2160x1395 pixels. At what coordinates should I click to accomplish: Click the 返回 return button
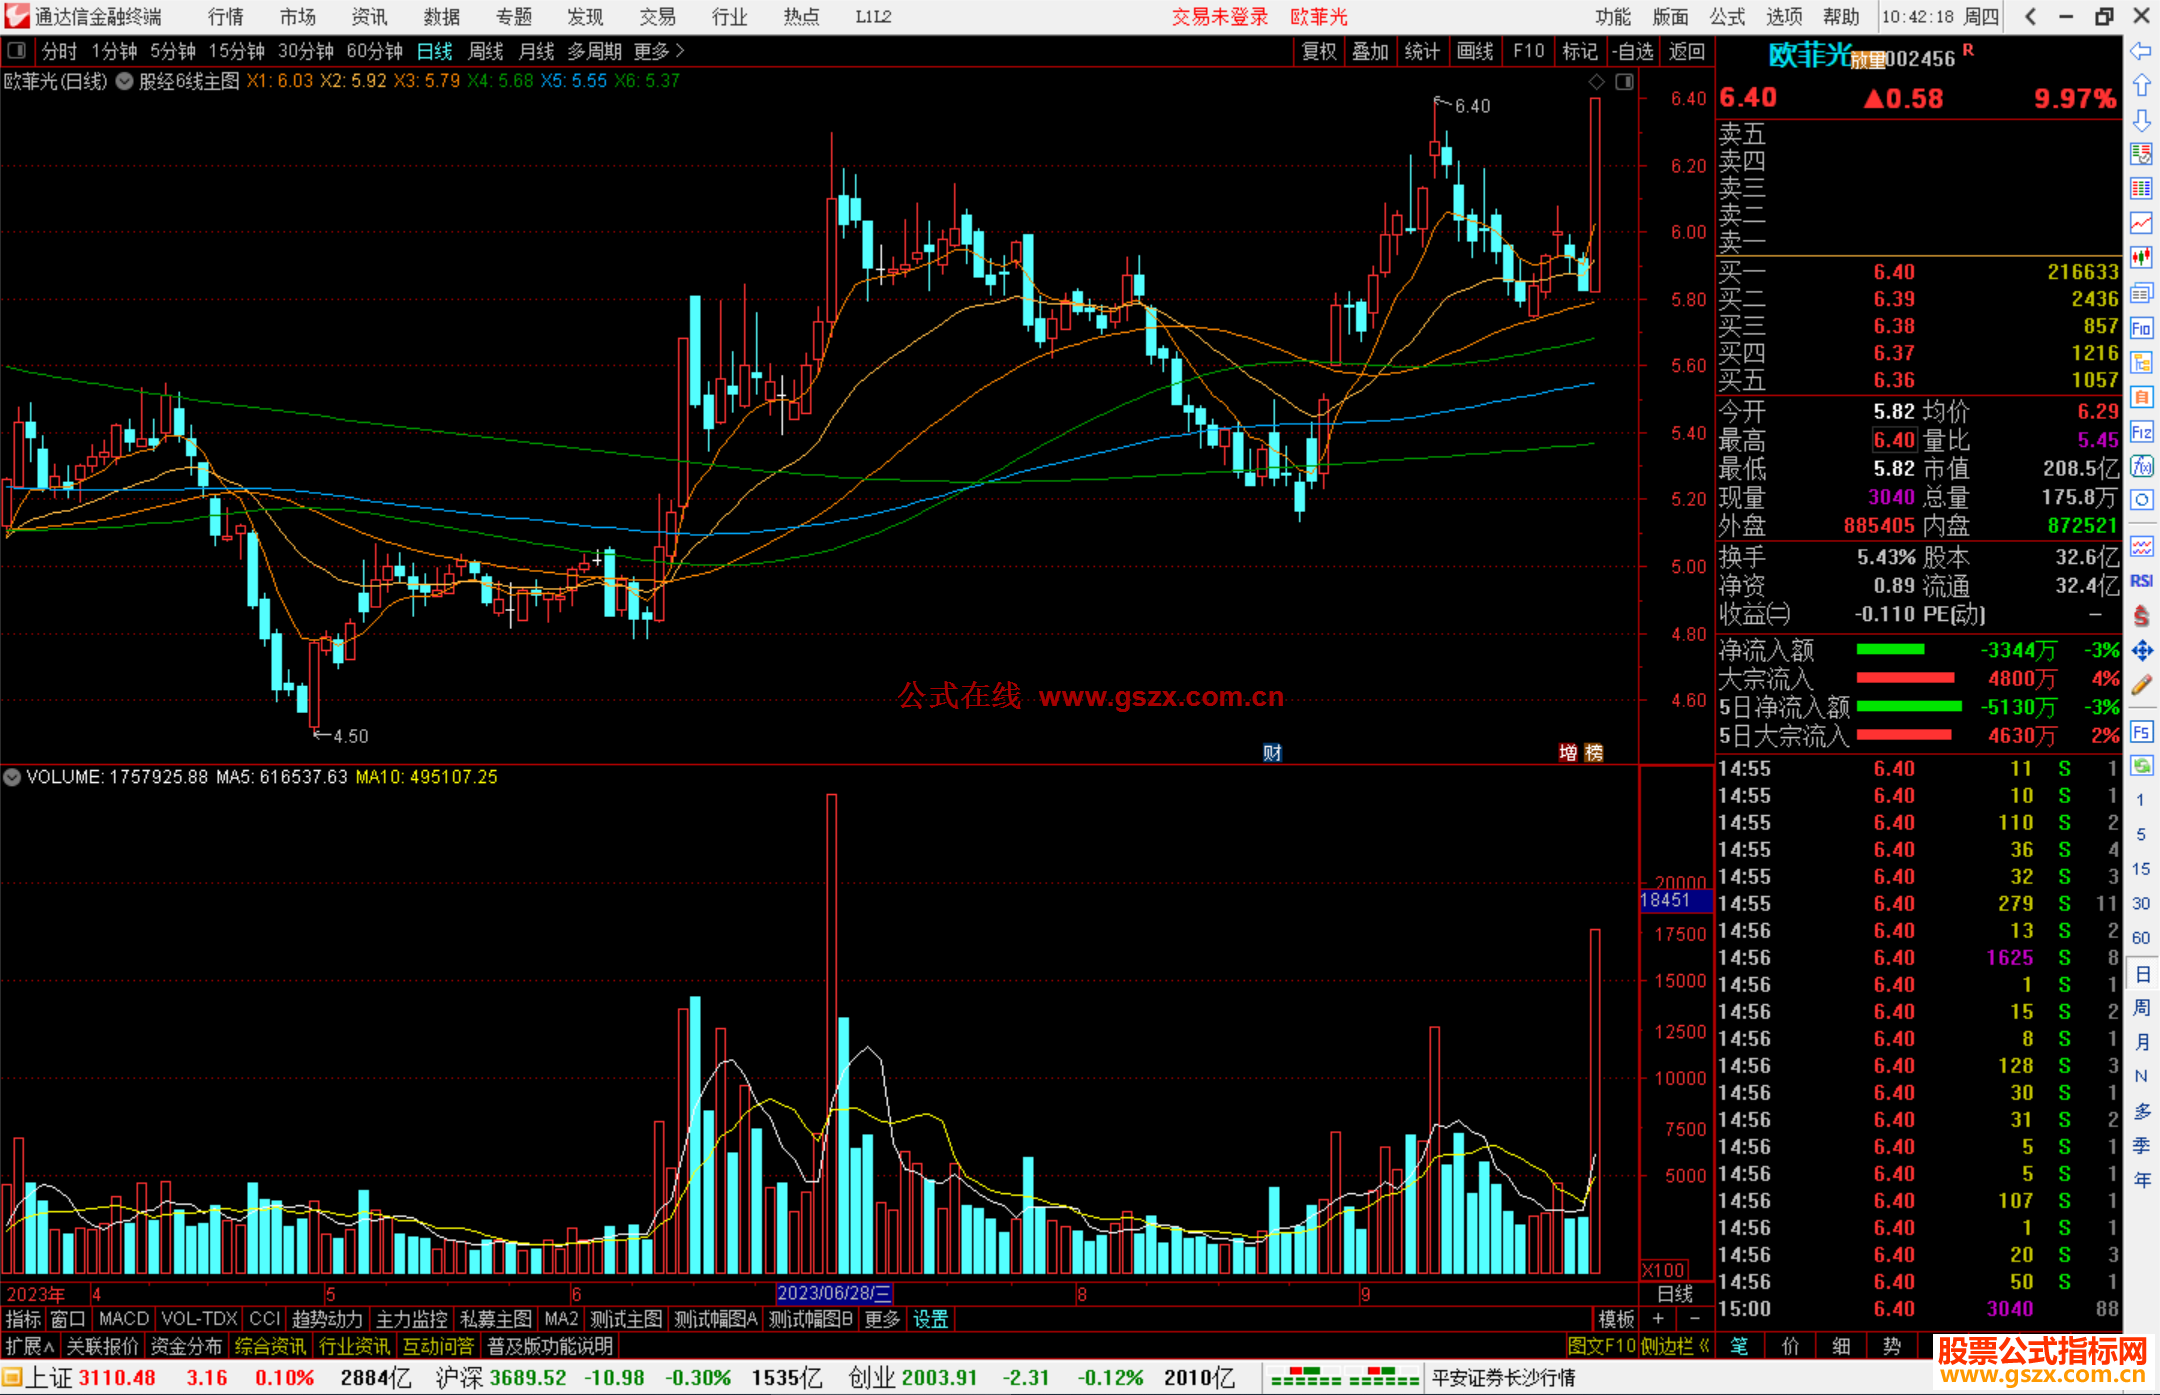pyautogui.click(x=1687, y=51)
